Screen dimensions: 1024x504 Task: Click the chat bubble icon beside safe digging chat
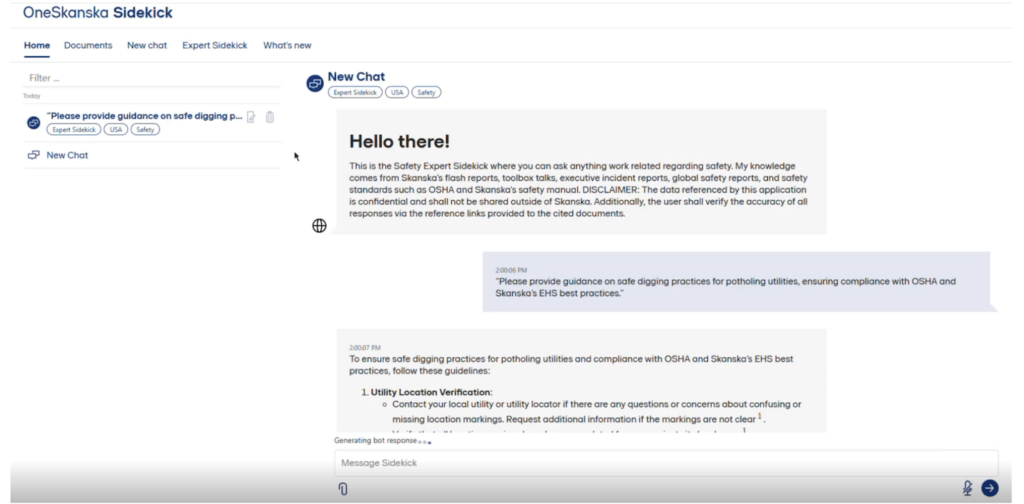click(x=33, y=123)
